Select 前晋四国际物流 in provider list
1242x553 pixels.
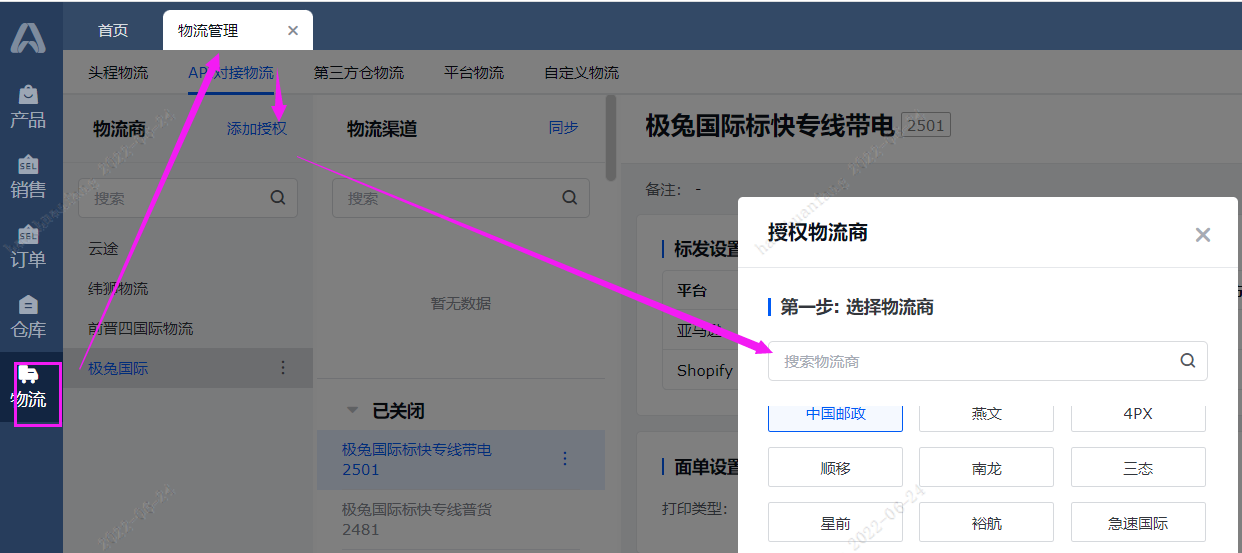tap(188, 328)
